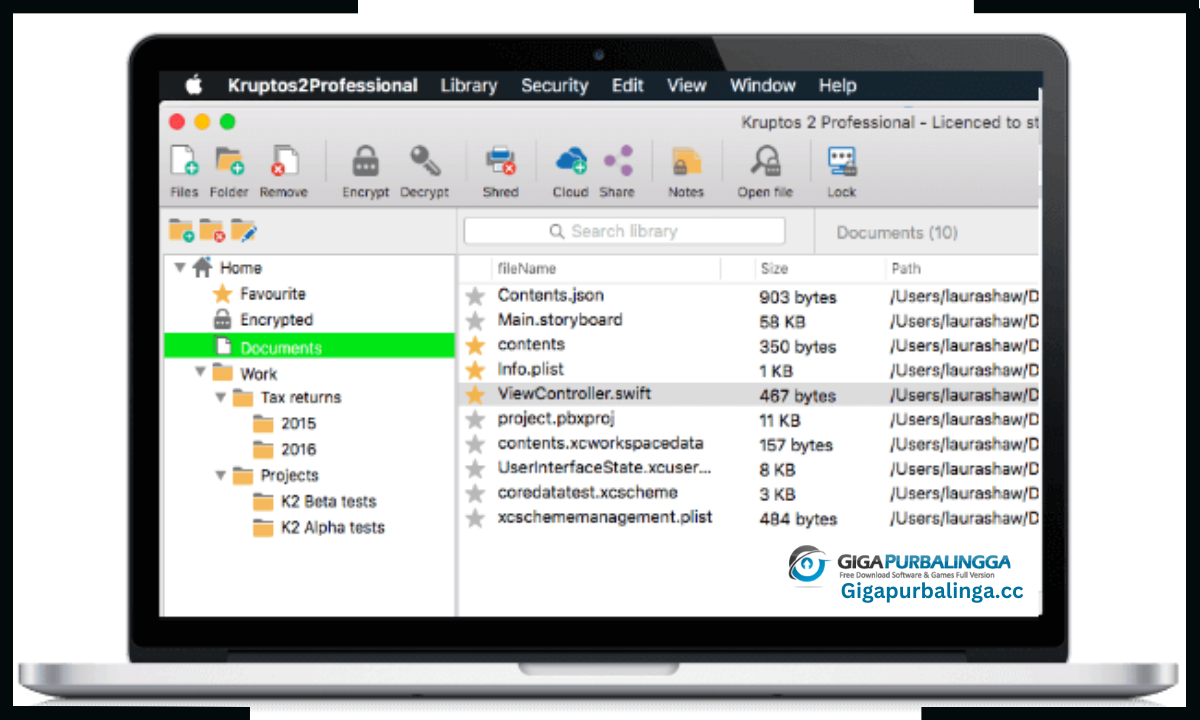
Task: Click the Encrypt padlock icon
Action: 366,161
